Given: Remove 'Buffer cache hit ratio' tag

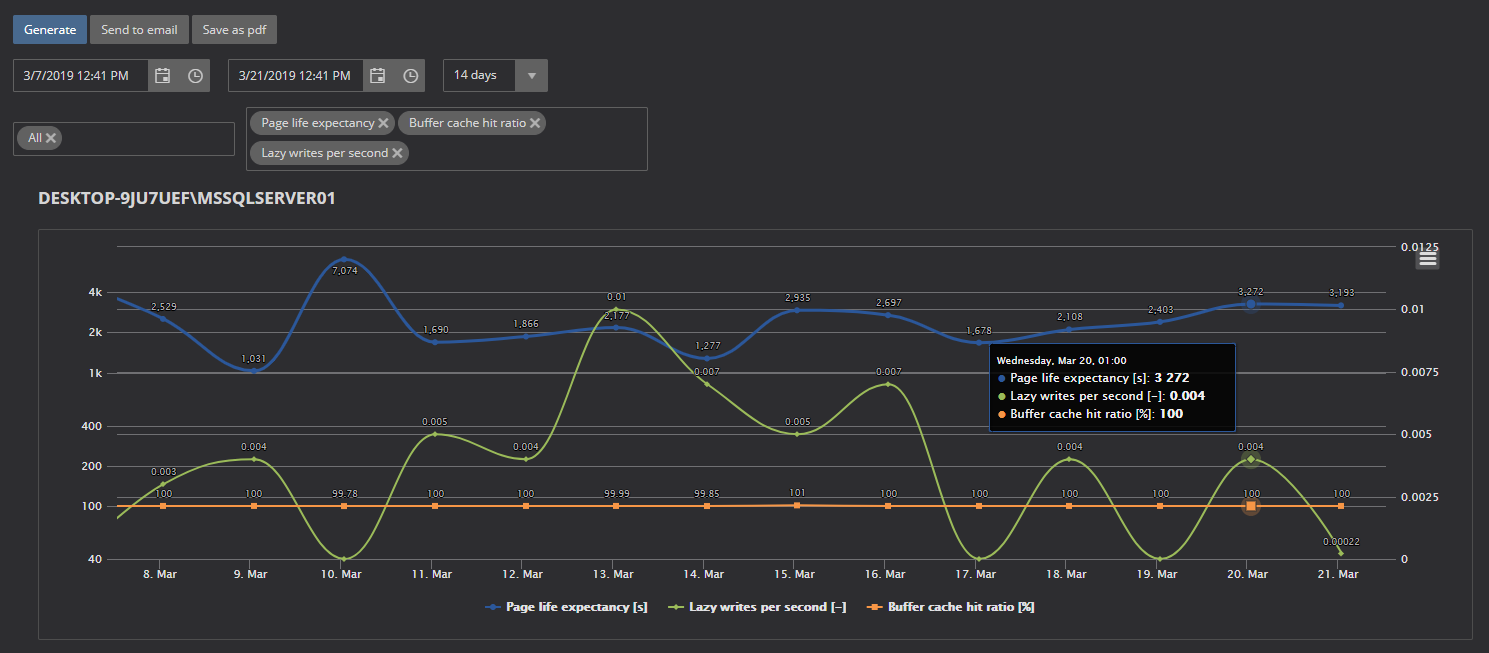Looking at the screenshot, I should tap(536, 123).
